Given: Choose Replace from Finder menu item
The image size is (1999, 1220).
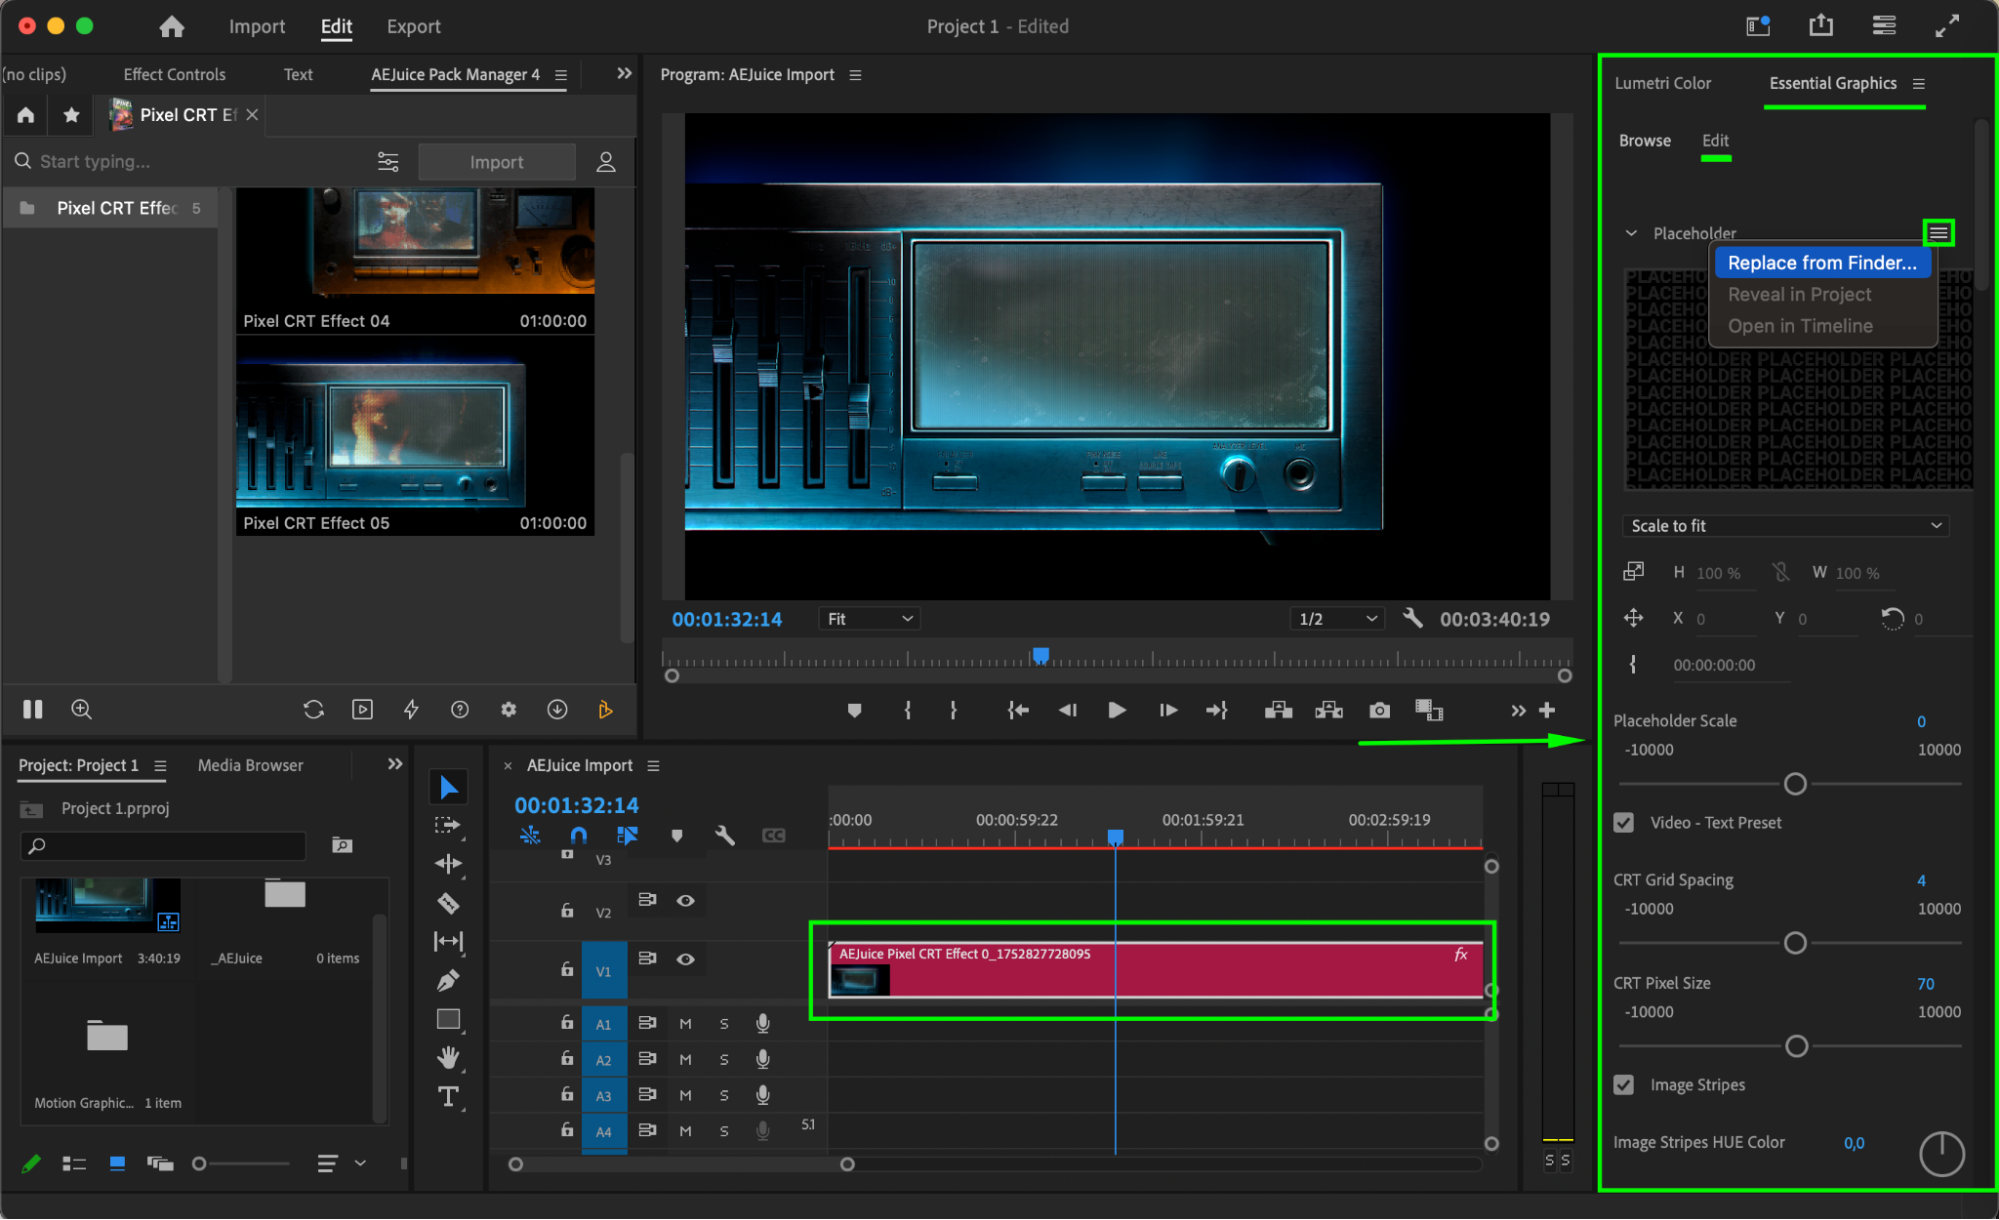Looking at the screenshot, I should (x=1821, y=263).
